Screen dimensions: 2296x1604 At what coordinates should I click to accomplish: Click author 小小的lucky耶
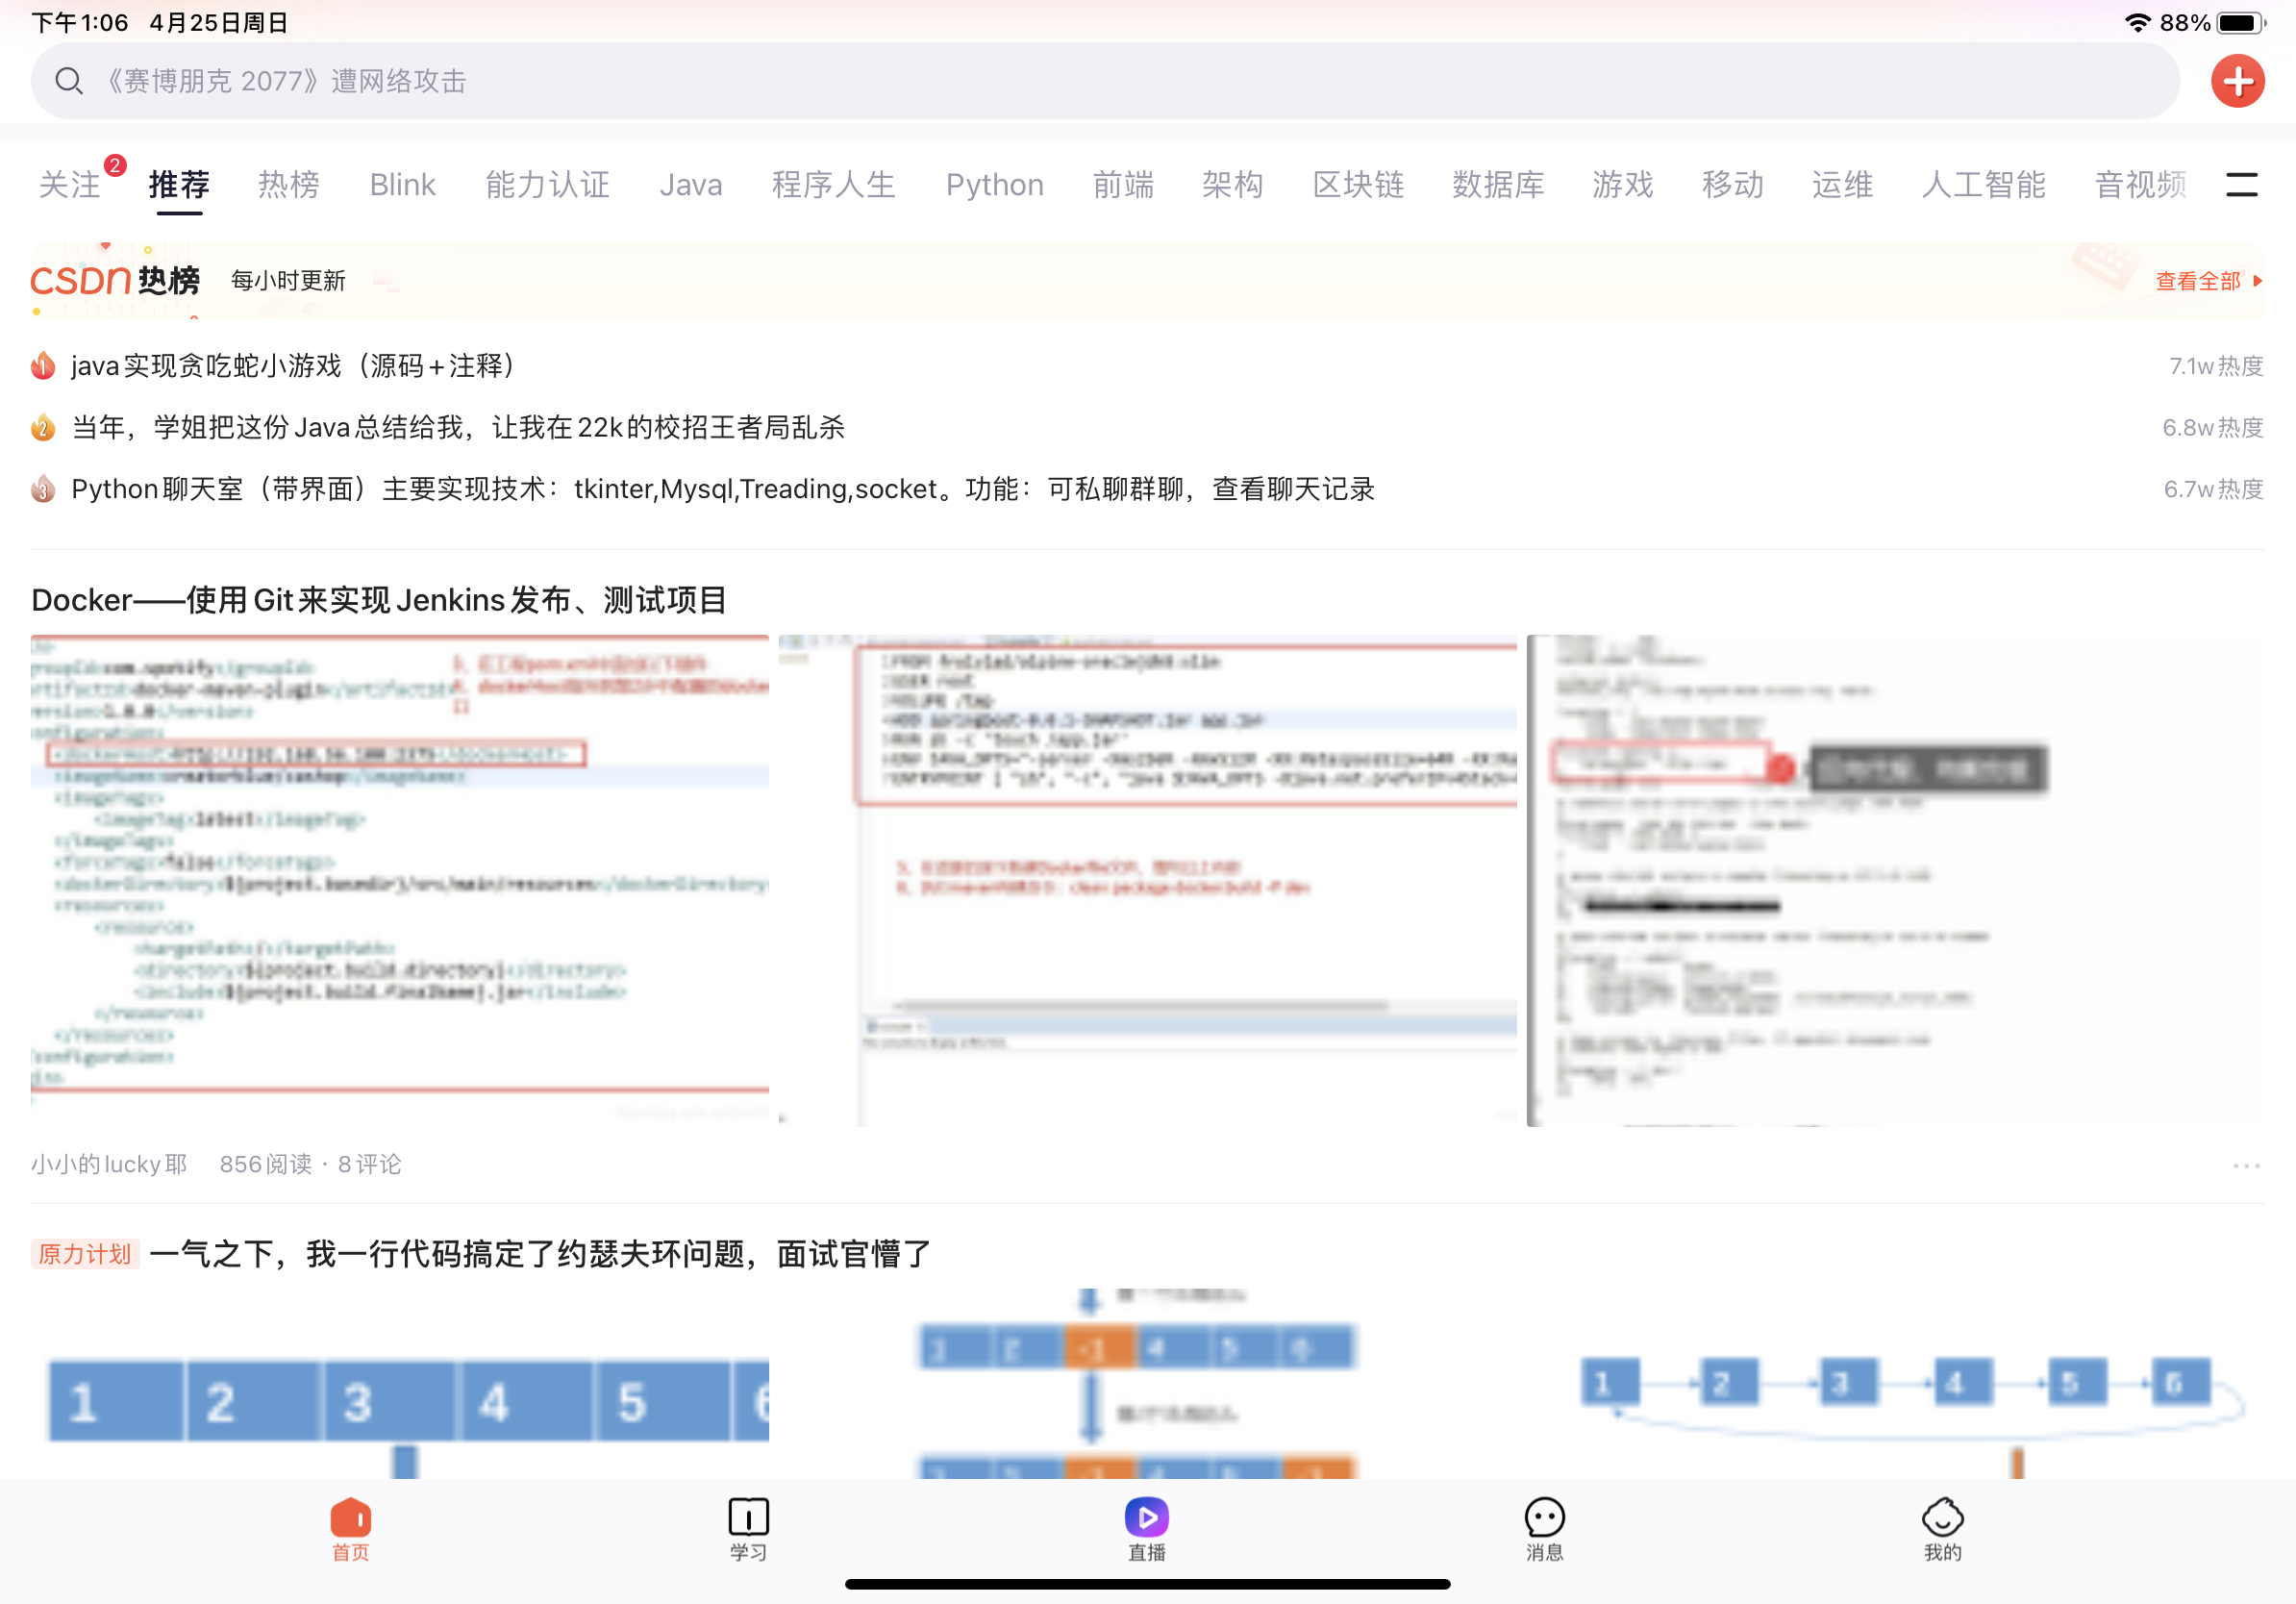(x=109, y=1164)
